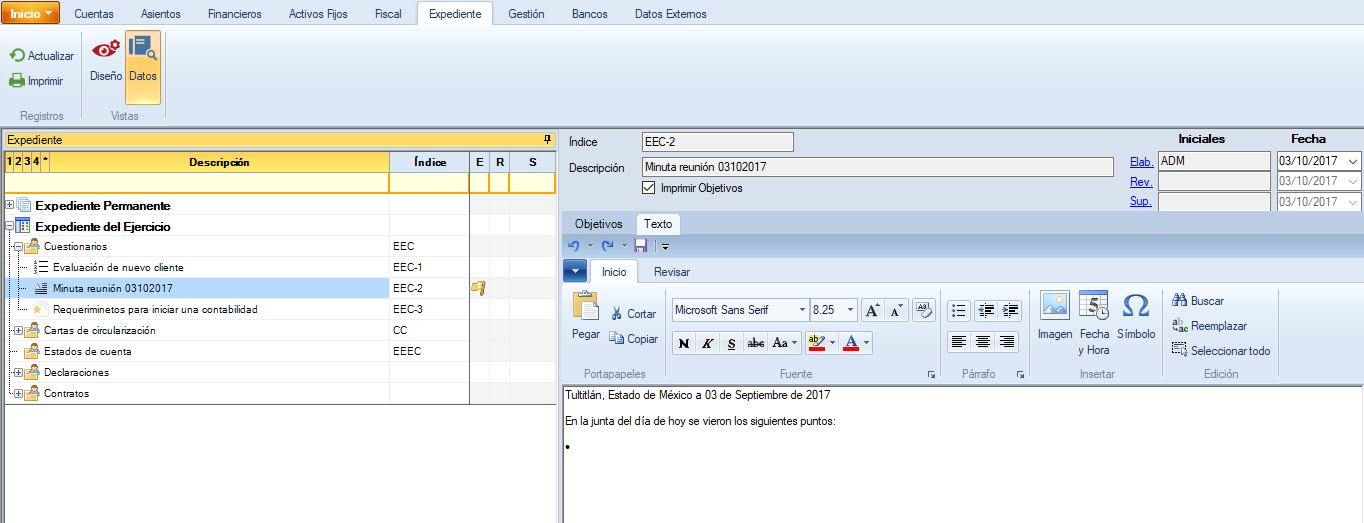Toggle italic formatting button
The width and height of the screenshot is (1364, 523).
(x=708, y=343)
